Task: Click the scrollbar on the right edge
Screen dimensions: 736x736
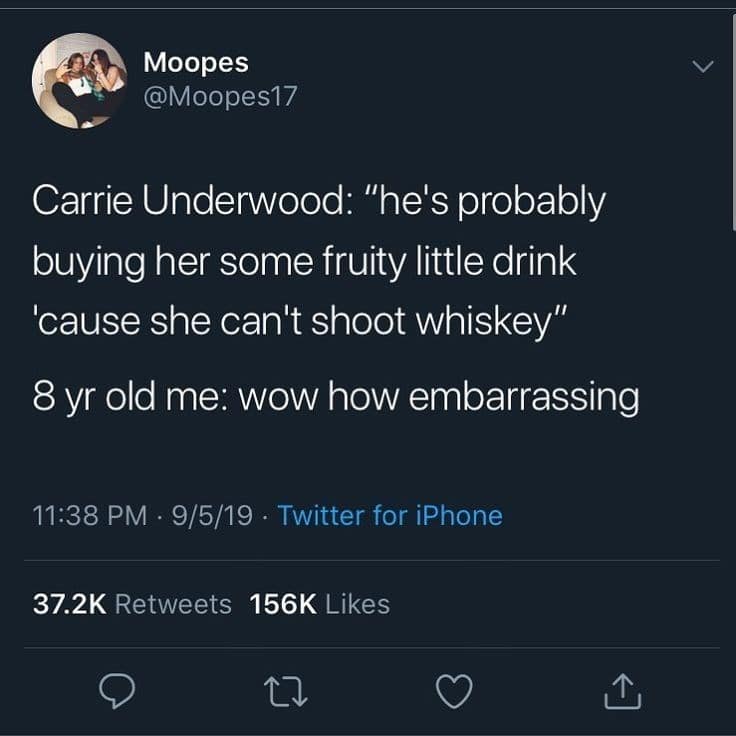Action: click(734, 122)
